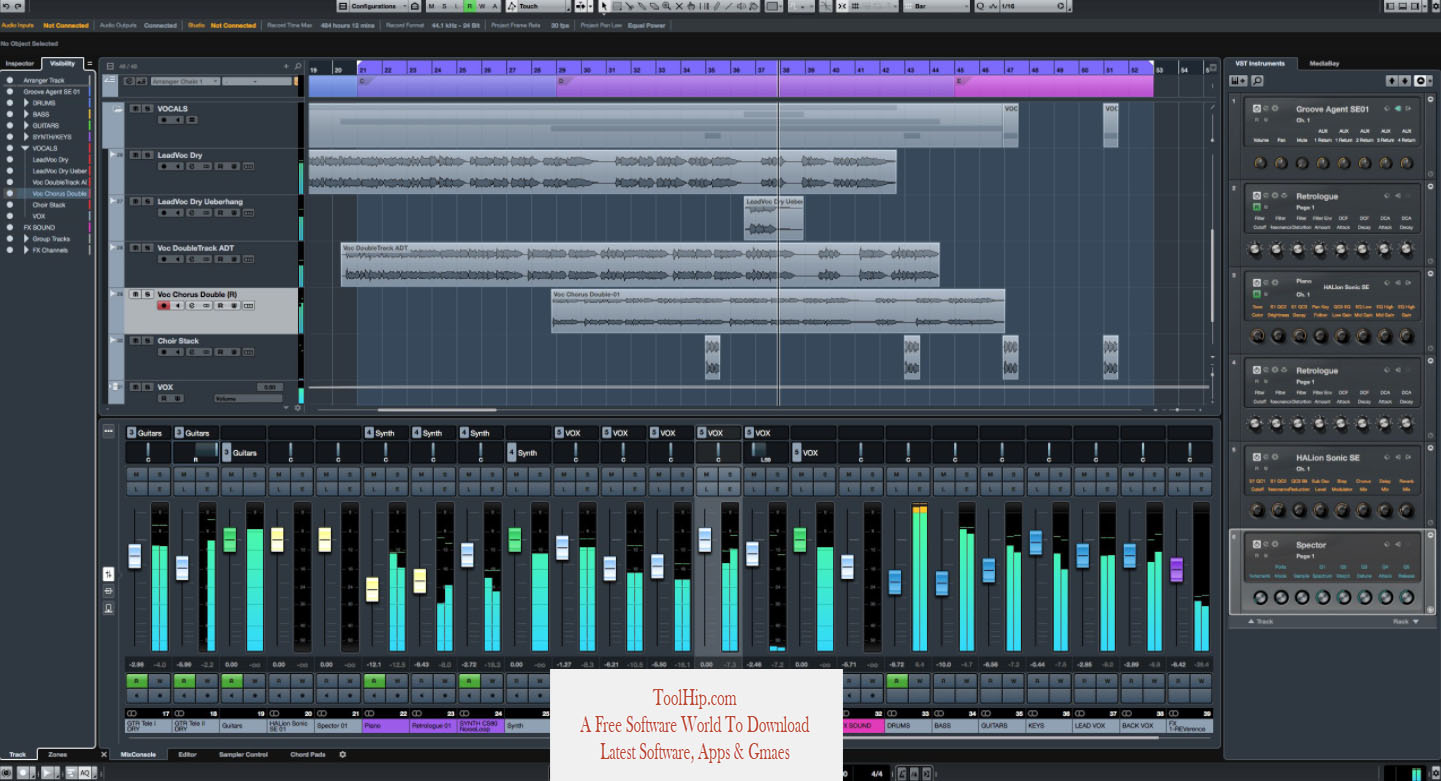Click channel settings icon on LeadVoc Dry track
The height and width of the screenshot is (781, 1441).
click(192, 166)
